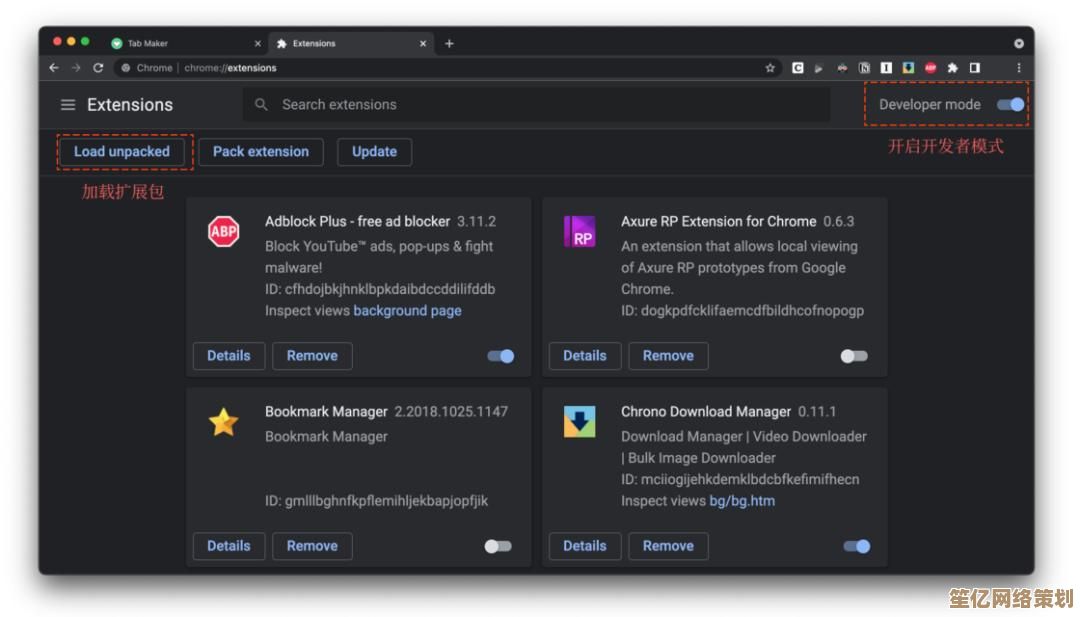Open Details for Bookmark Manager

pyautogui.click(x=229, y=546)
